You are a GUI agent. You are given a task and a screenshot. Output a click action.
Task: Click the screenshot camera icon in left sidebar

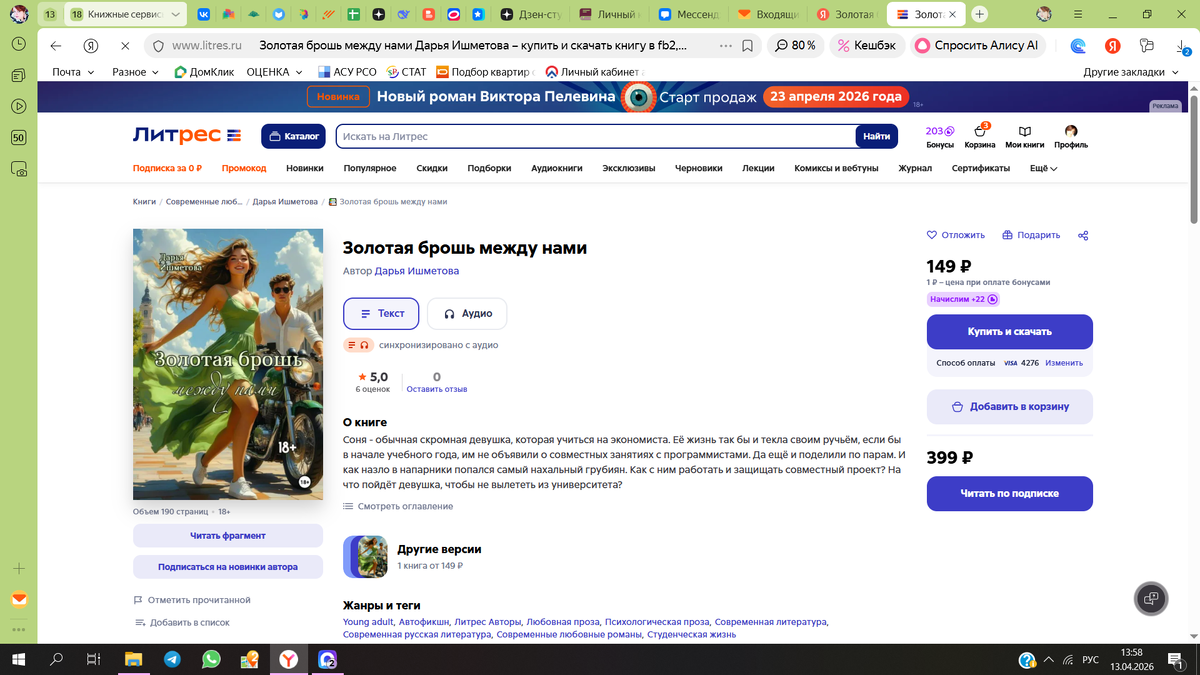click(x=19, y=170)
